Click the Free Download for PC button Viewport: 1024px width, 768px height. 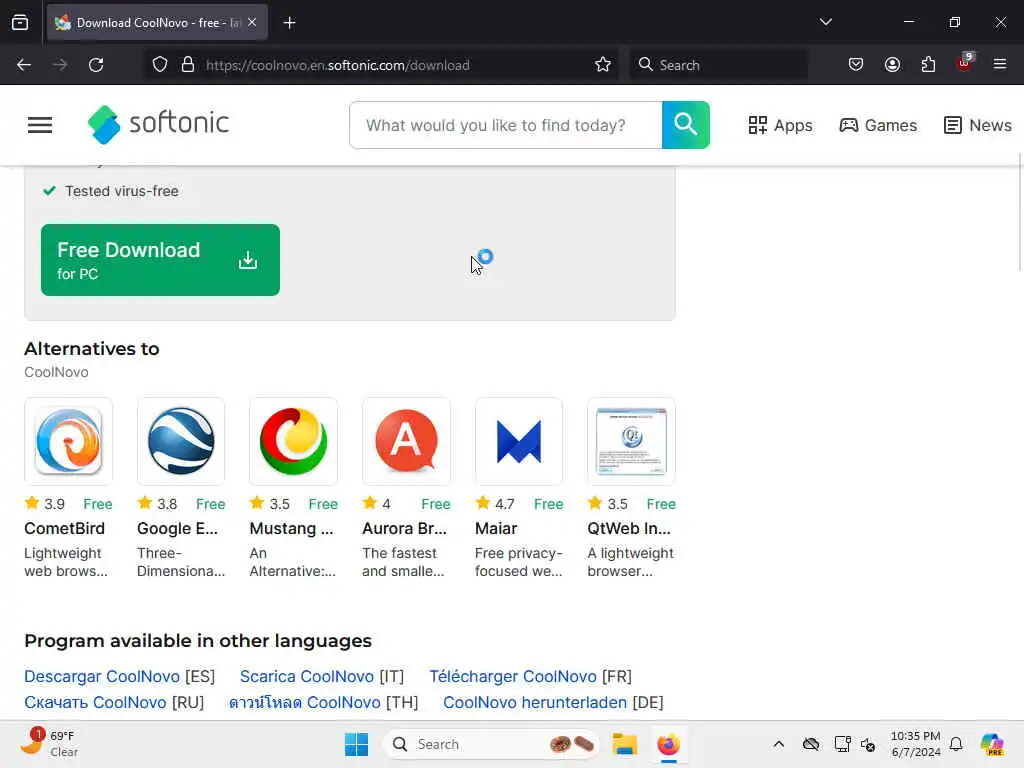coord(160,260)
